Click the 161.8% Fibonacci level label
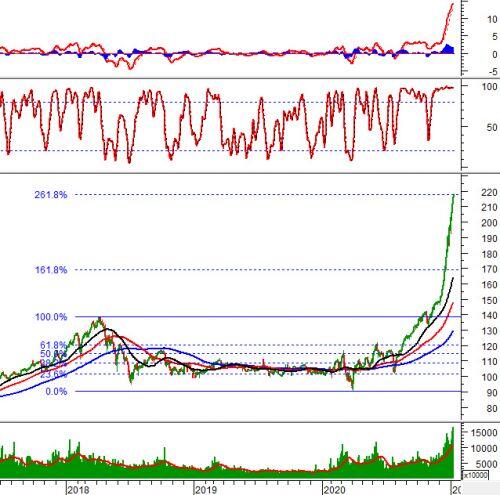This screenshot has height=495, width=500. 51,270
